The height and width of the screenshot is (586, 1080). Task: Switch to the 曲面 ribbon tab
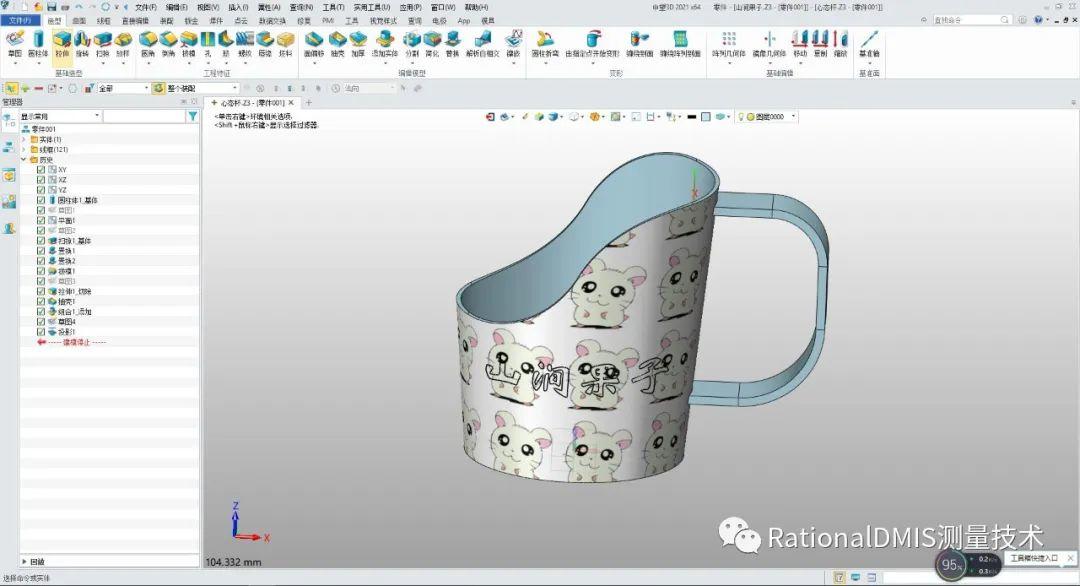(x=79, y=21)
